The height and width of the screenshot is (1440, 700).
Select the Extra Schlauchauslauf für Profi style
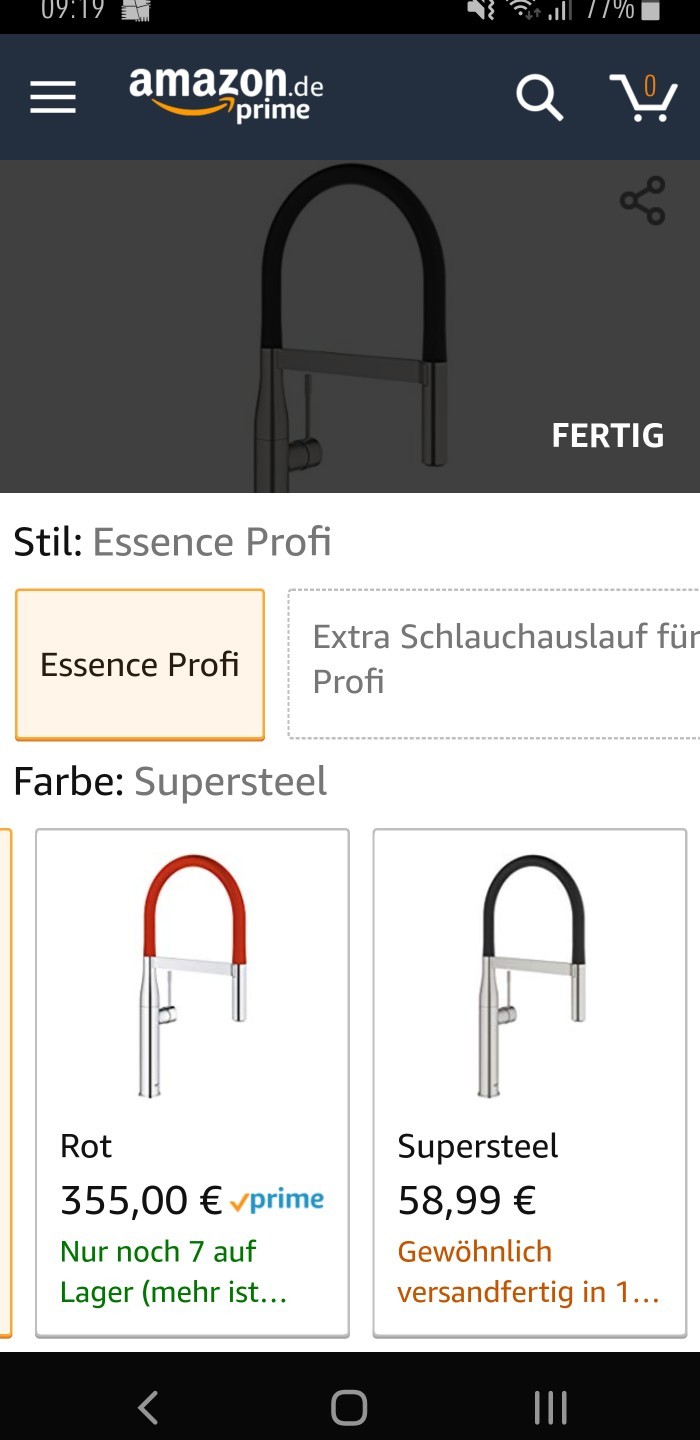(x=494, y=664)
